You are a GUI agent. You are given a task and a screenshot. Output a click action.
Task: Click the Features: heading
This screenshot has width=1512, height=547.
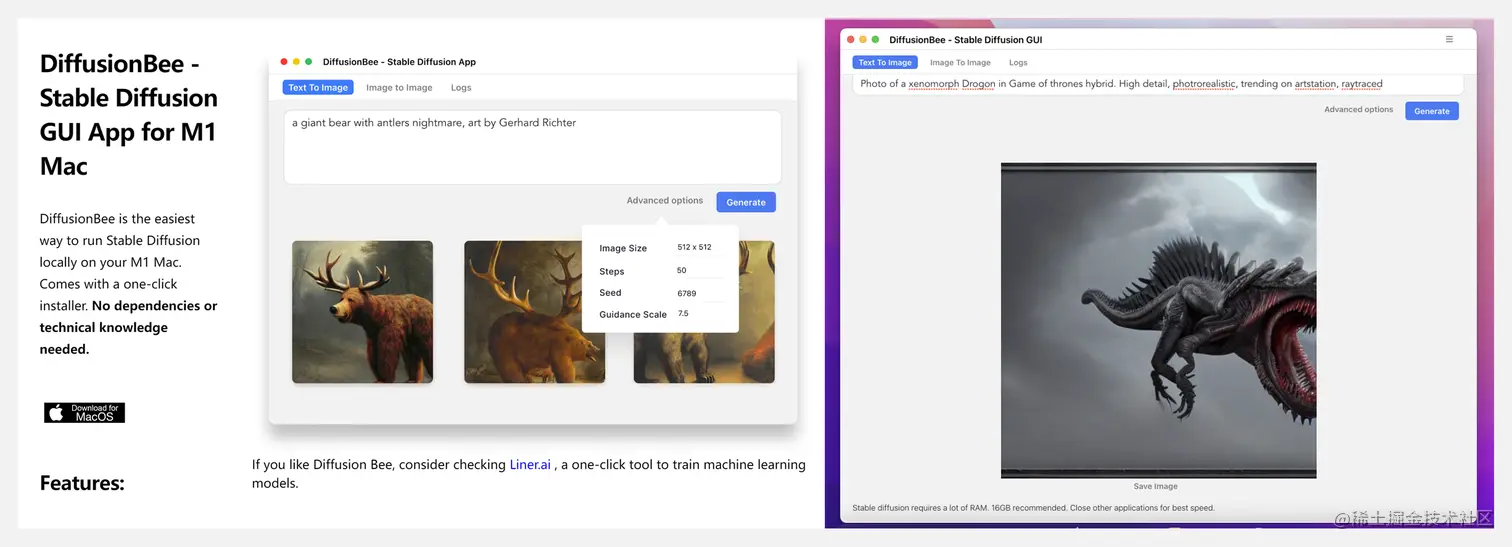coord(82,483)
